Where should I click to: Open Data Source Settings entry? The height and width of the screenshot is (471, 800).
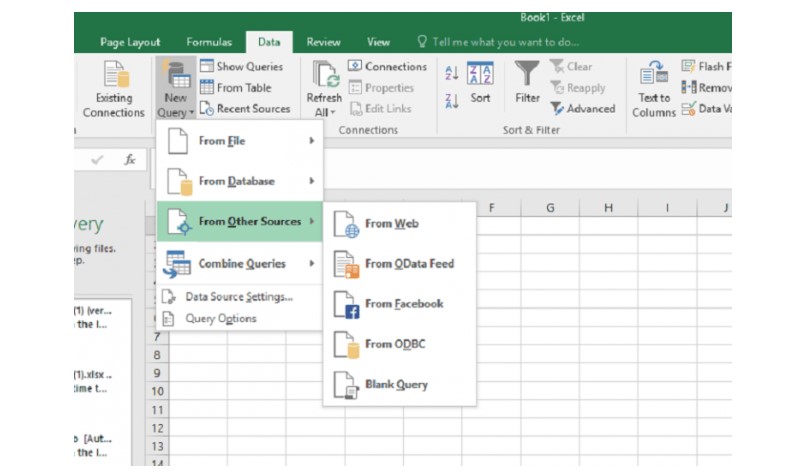[x=240, y=296]
